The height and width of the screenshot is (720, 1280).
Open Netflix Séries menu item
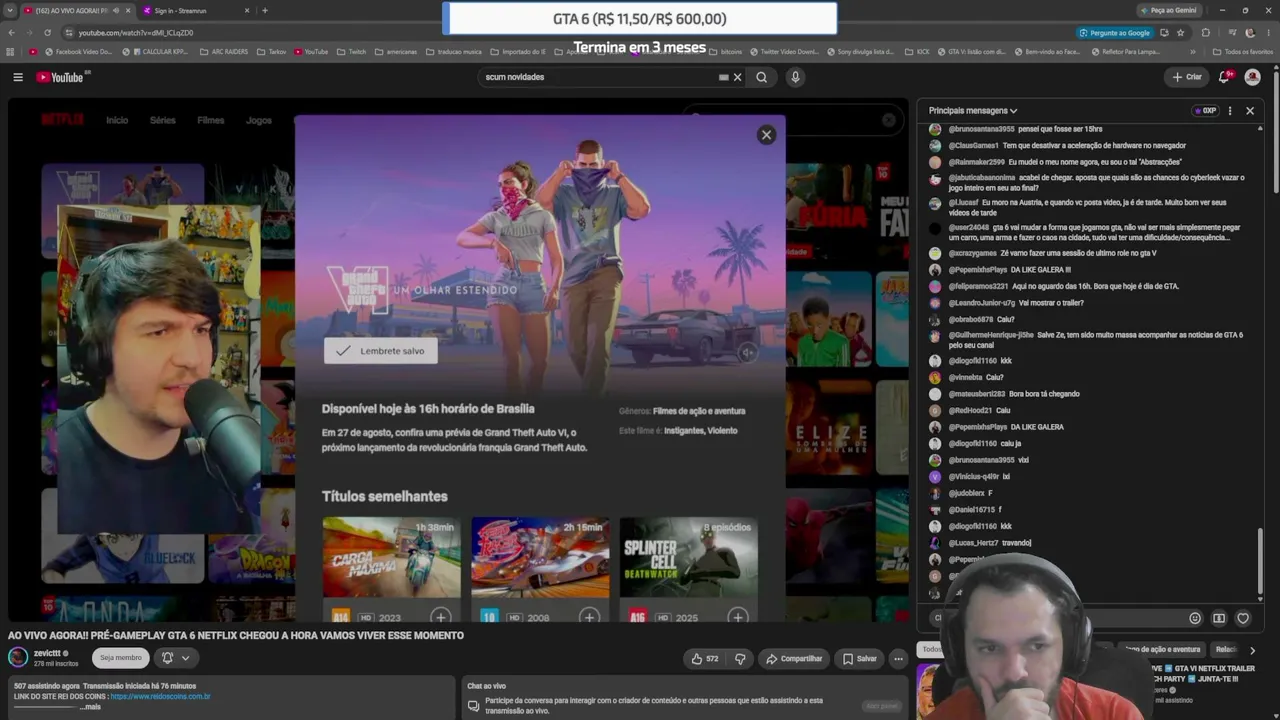162,120
